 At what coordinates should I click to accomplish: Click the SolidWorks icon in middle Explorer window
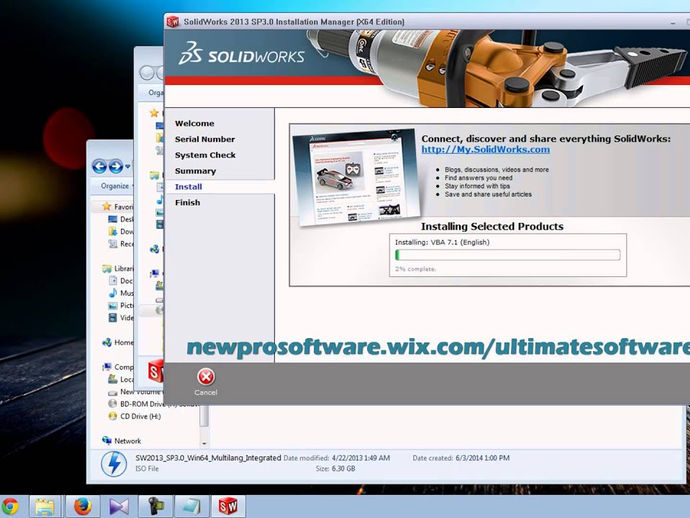[x=156, y=371]
